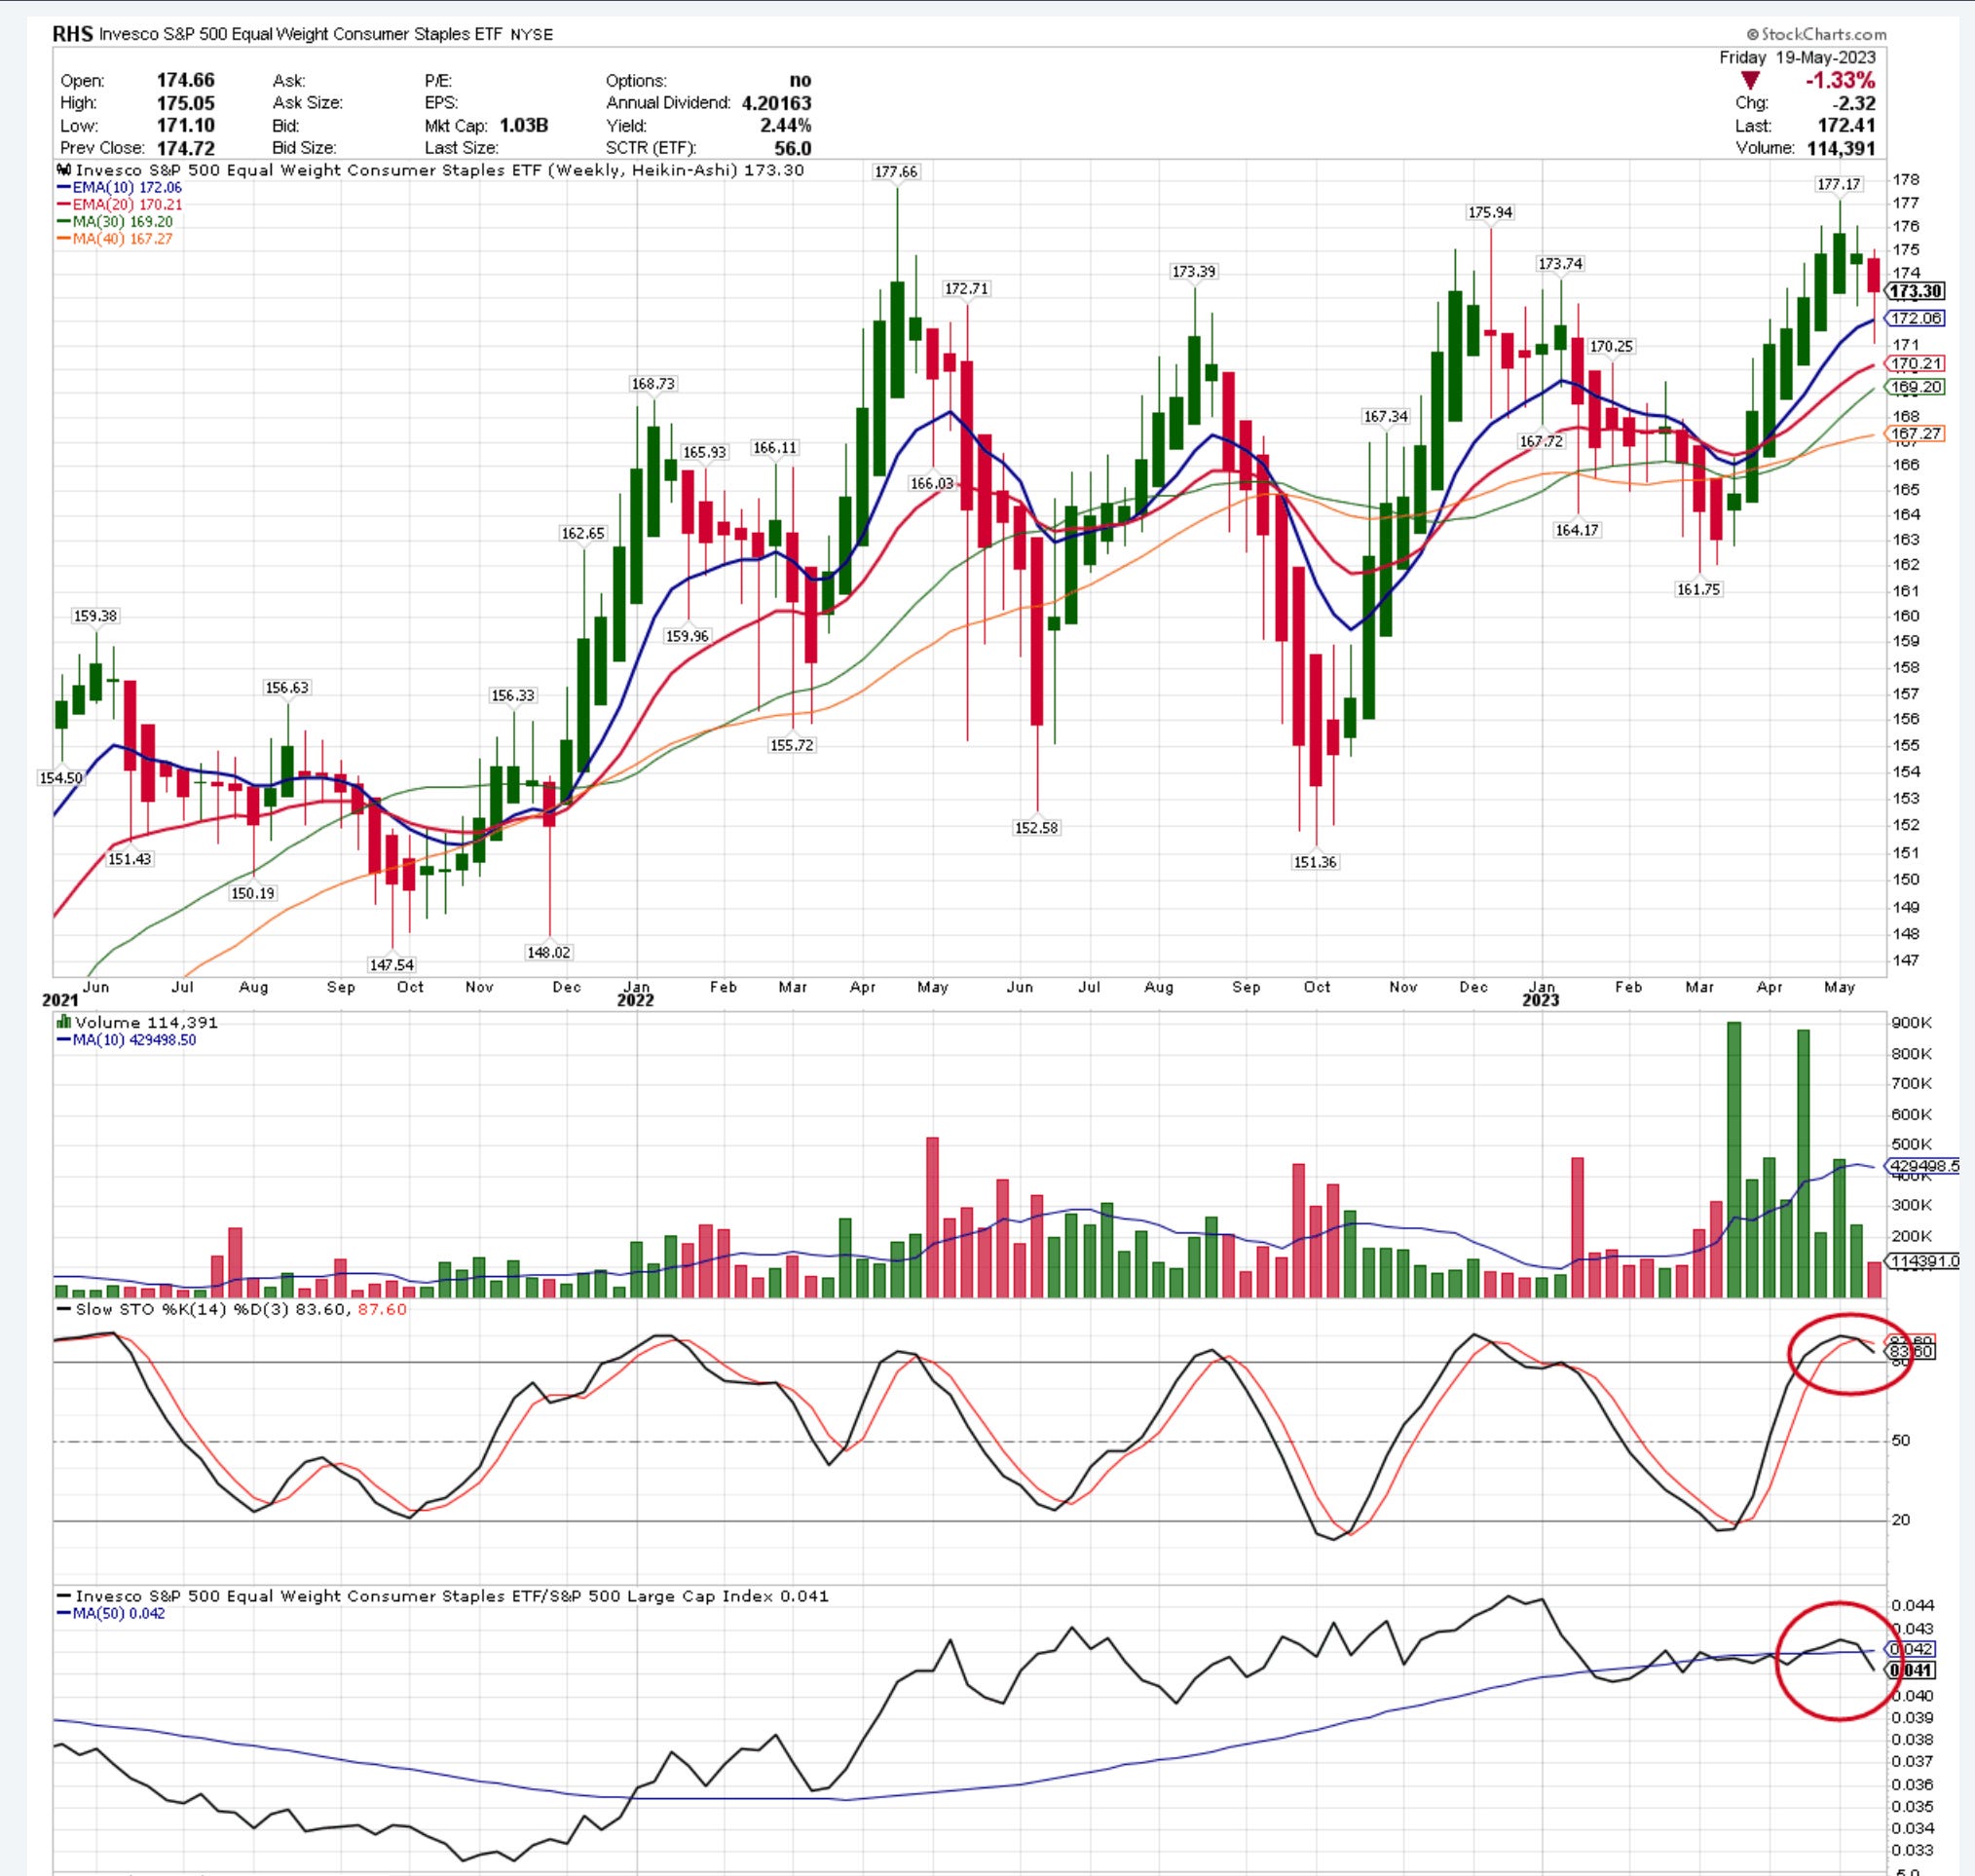The width and height of the screenshot is (1975, 1876).
Task: Click the Friday 19-May-2023 date label
Action: click(1798, 57)
